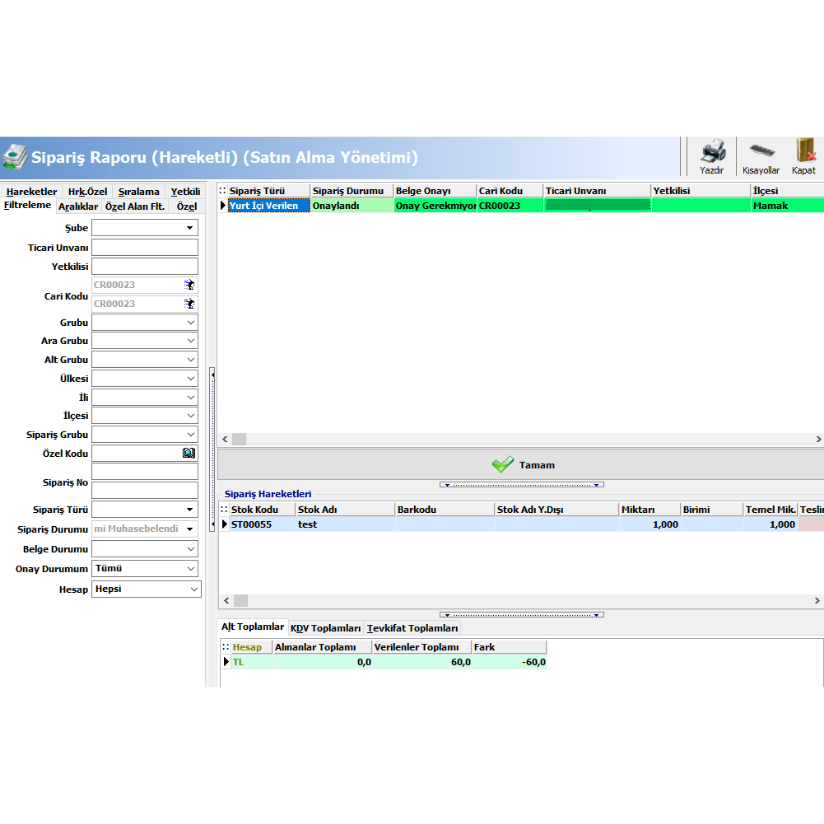Click the Cari Kodu lookup icon

click(x=190, y=284)
